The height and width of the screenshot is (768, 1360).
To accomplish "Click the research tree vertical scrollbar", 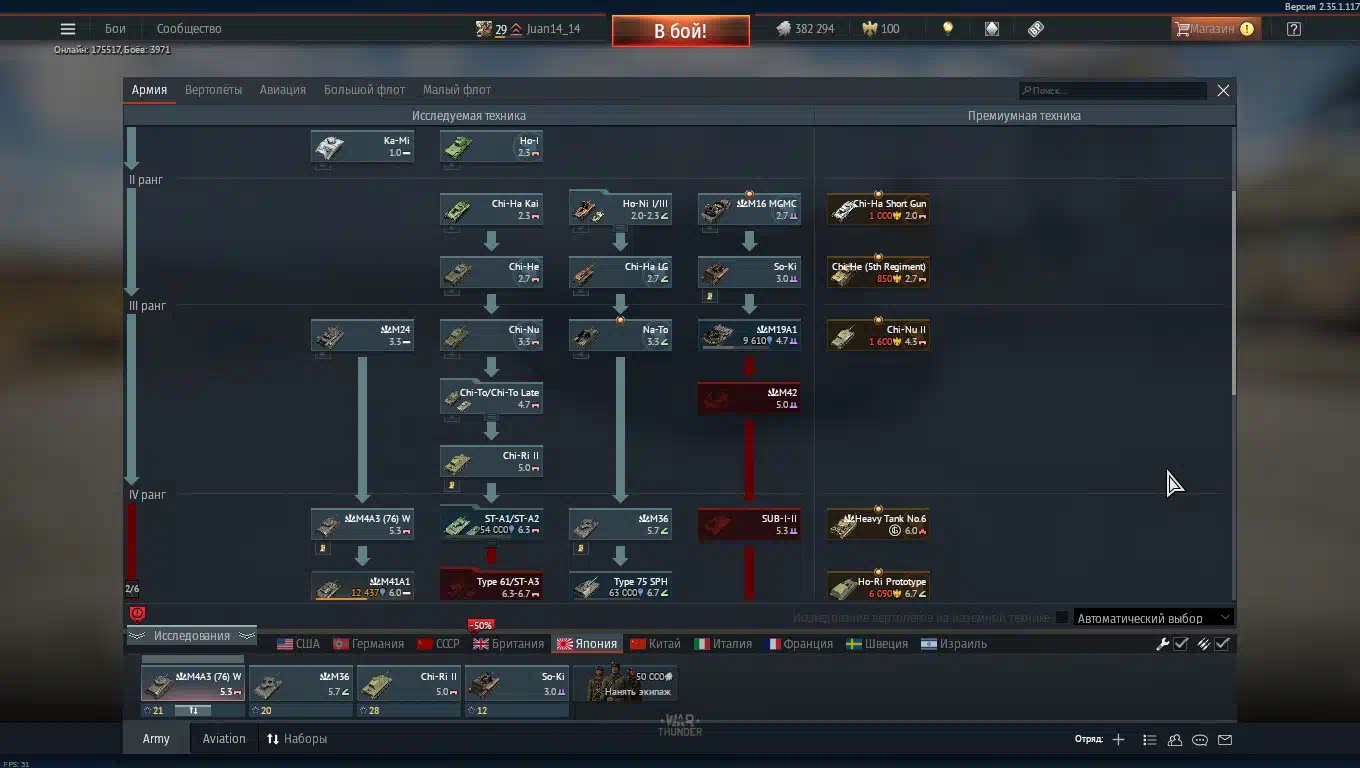I will [1233, 292].
